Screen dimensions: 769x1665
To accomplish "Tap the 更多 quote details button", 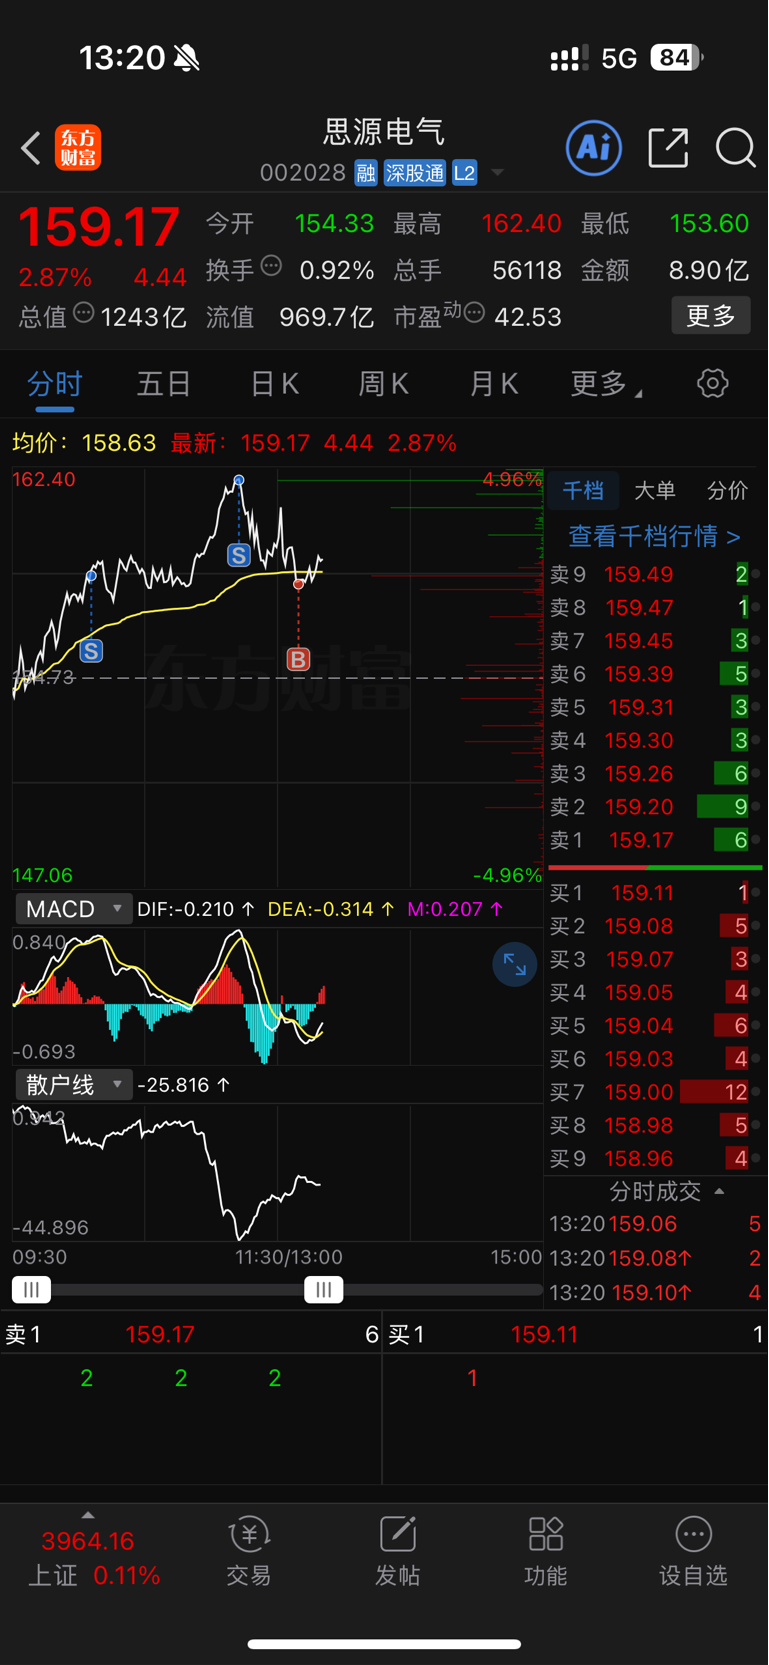I will pyautogui.click(x=711, y=316).
